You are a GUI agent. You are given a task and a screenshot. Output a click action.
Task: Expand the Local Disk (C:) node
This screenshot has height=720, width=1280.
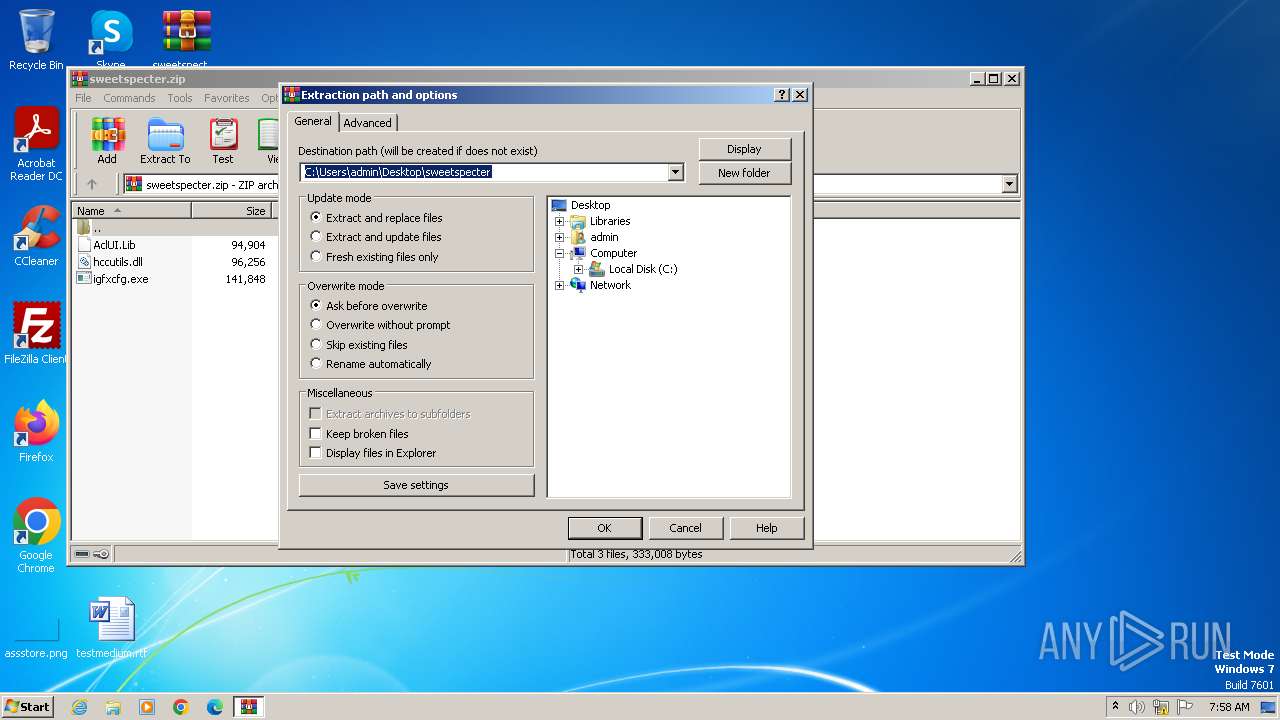(x=578, y=269)
